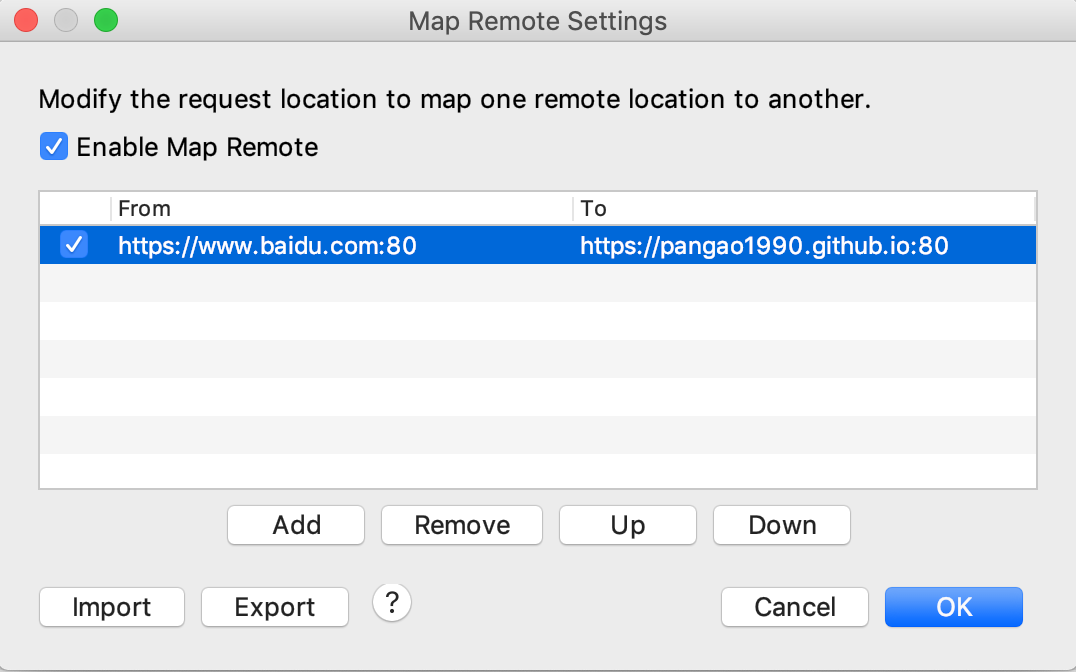Image resolution: width=1076 pixels, height=672 pixels.
Task: Sort by the To column header
Action: pos(804,208)
